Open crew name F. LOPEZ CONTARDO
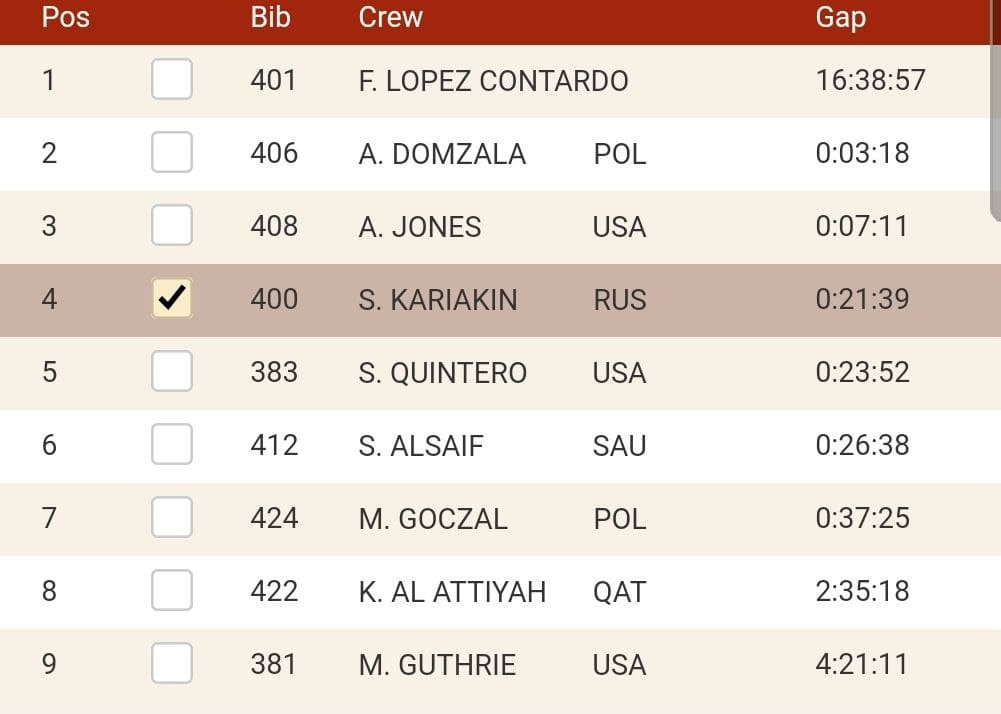Viewport: 1001px width, 714px height. (493, 80)
